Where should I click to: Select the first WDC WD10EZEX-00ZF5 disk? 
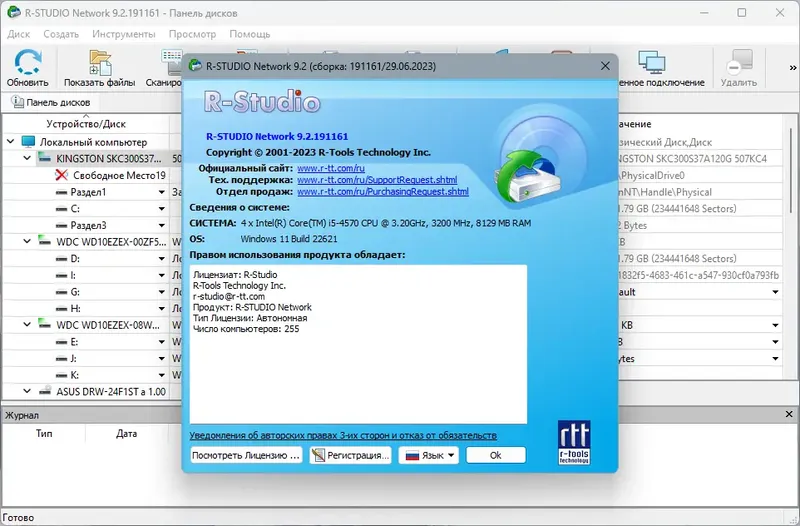111,242
